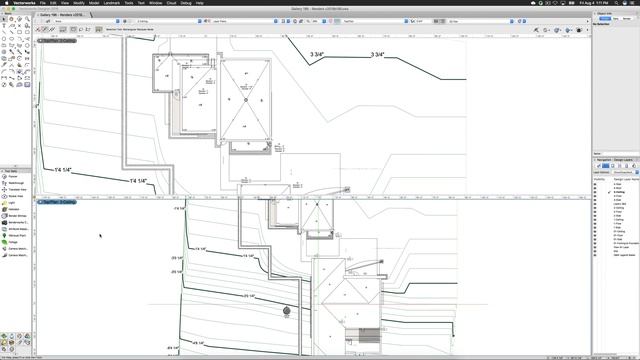640x360 pixels.
Task: Open the Top/Plan current view dropdown
Action: point(375,21)
